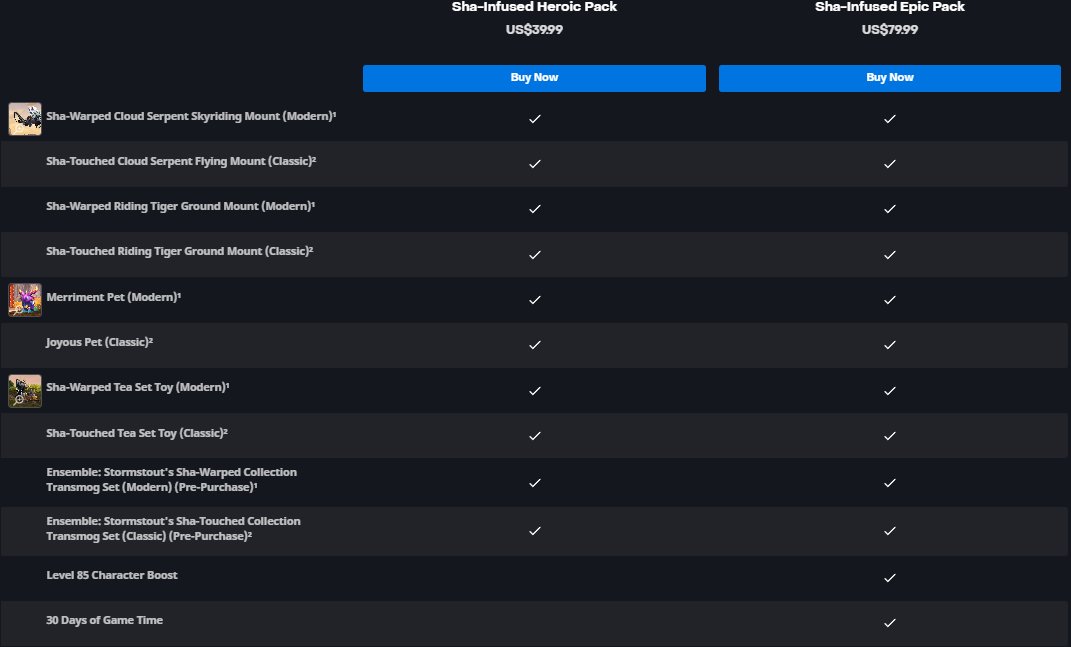Click Heroic checkmark for Sha-Warped Riding Tiger

pyautogui.click(x=535, y=209)
